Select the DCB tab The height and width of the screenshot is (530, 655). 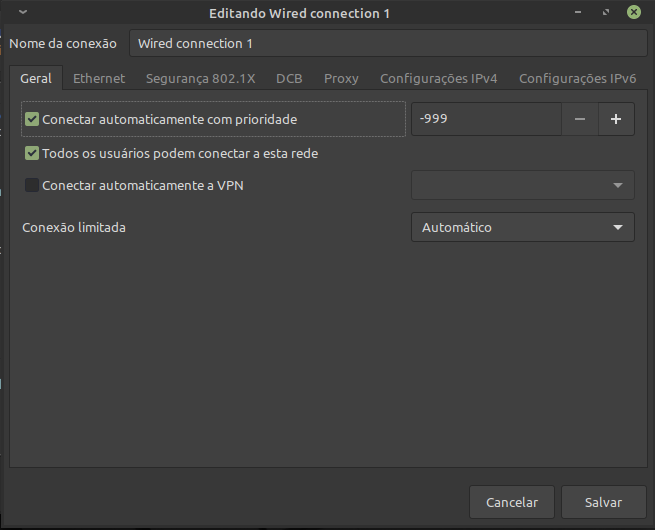tap(289, 78)
